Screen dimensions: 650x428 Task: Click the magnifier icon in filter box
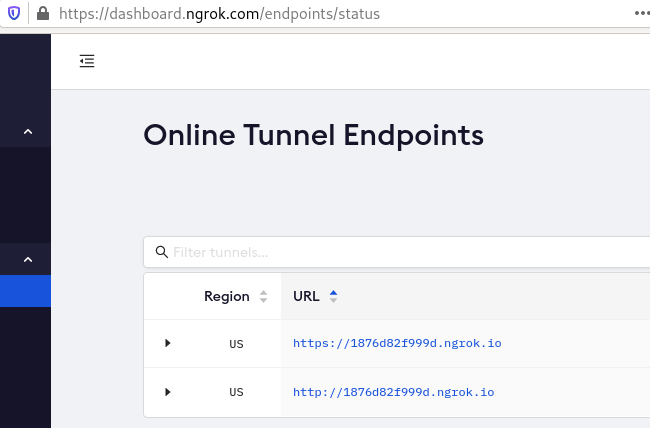[x=162, y=252]
